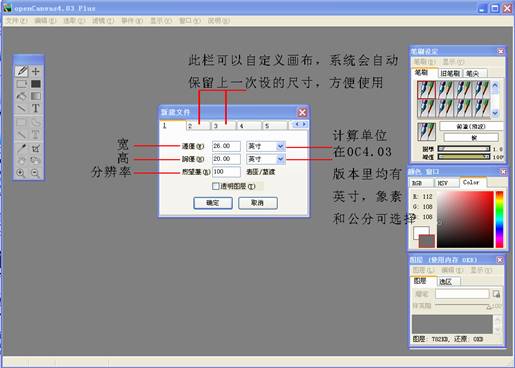This screenshot has height=368, width=515.
Task: Switch to preset tab 5 in the dialog
Action: click(x=275, y=126)
